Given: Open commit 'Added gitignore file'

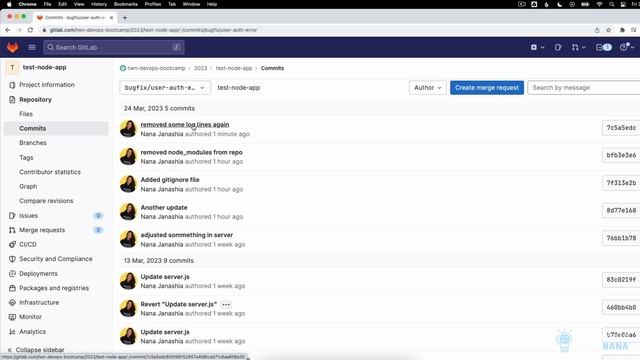Looking at the screenshot, I should click(170, 180).
